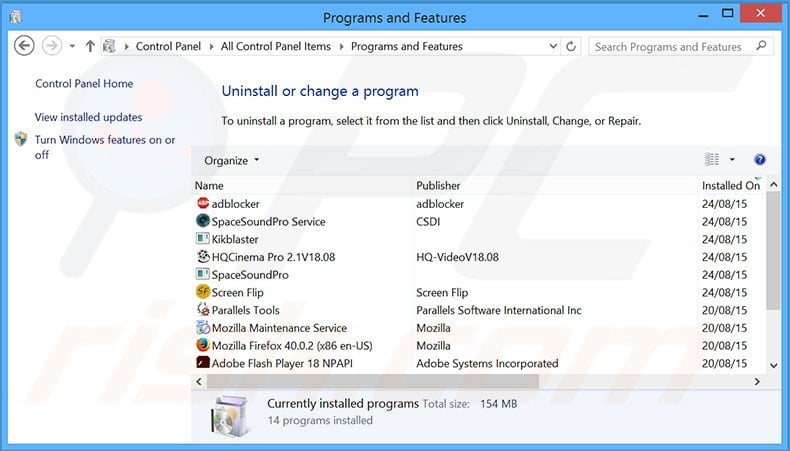The width and height of the screenshot is (790, 451).
Task: Click the adblocker program icon
Action: [203, 203]
